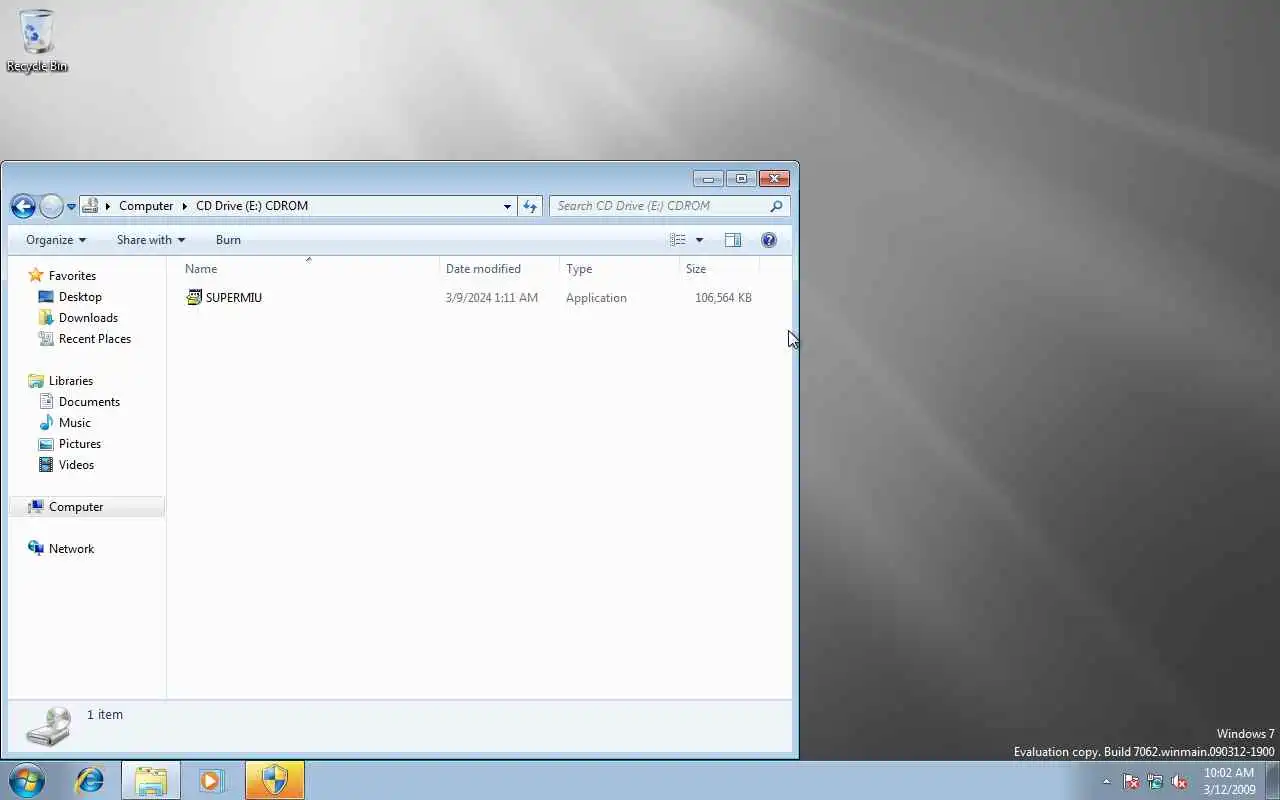Click the CD drive icon in details pane
Viewport: 1280px width, 800px height.
coord(48,726)
